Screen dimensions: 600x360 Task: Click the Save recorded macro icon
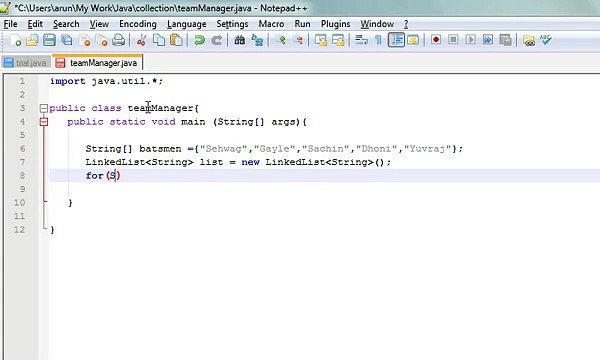pyautogui.click(x=505, y=40)
